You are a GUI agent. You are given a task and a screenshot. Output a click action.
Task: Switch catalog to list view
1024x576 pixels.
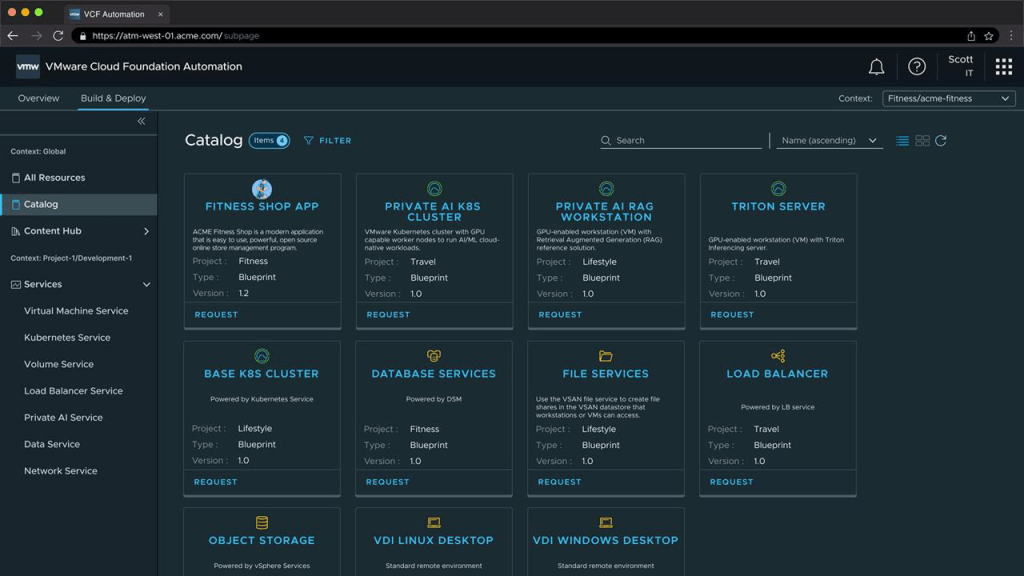coord(902,141)
